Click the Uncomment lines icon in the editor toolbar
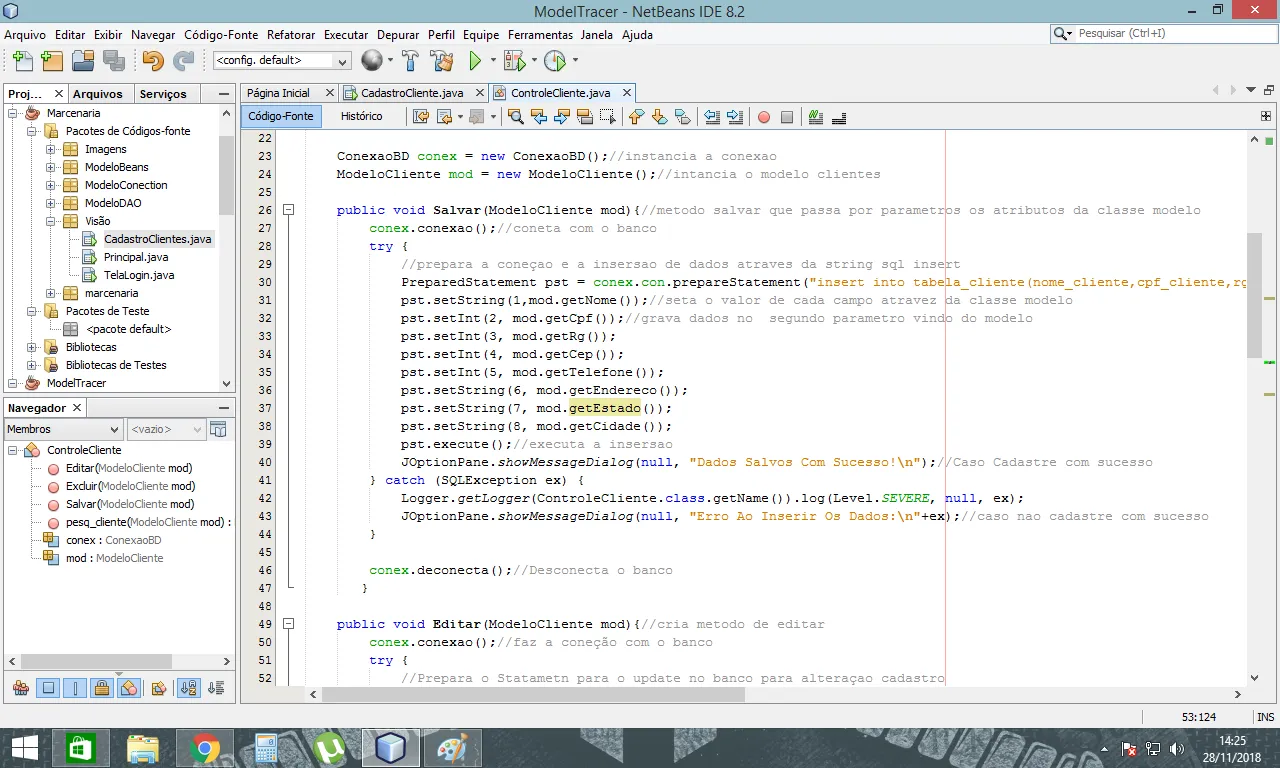The height and width of the screenshot is (768, 1280). click(839, 117)
